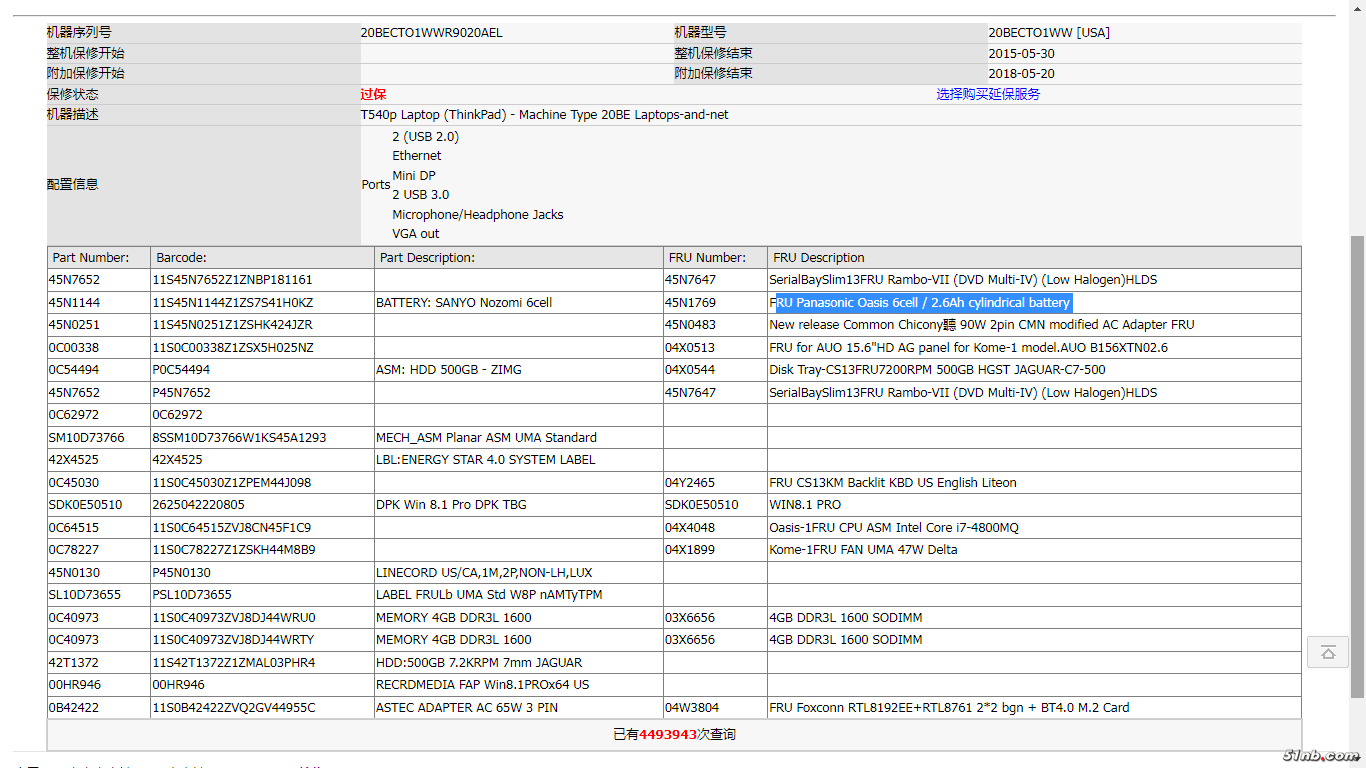1366x768 pixels.
Task: Click the query count 4493943
Action: 667,735
